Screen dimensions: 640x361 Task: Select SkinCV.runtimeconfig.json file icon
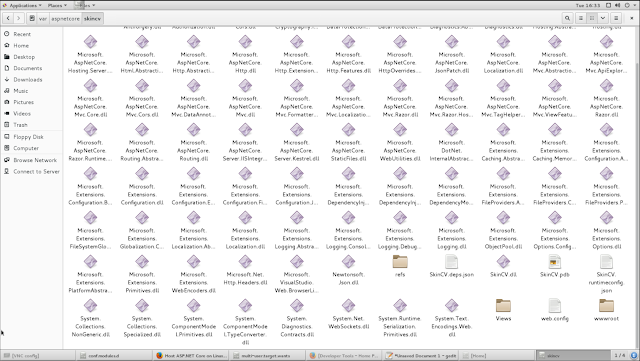tap(607, 262)
